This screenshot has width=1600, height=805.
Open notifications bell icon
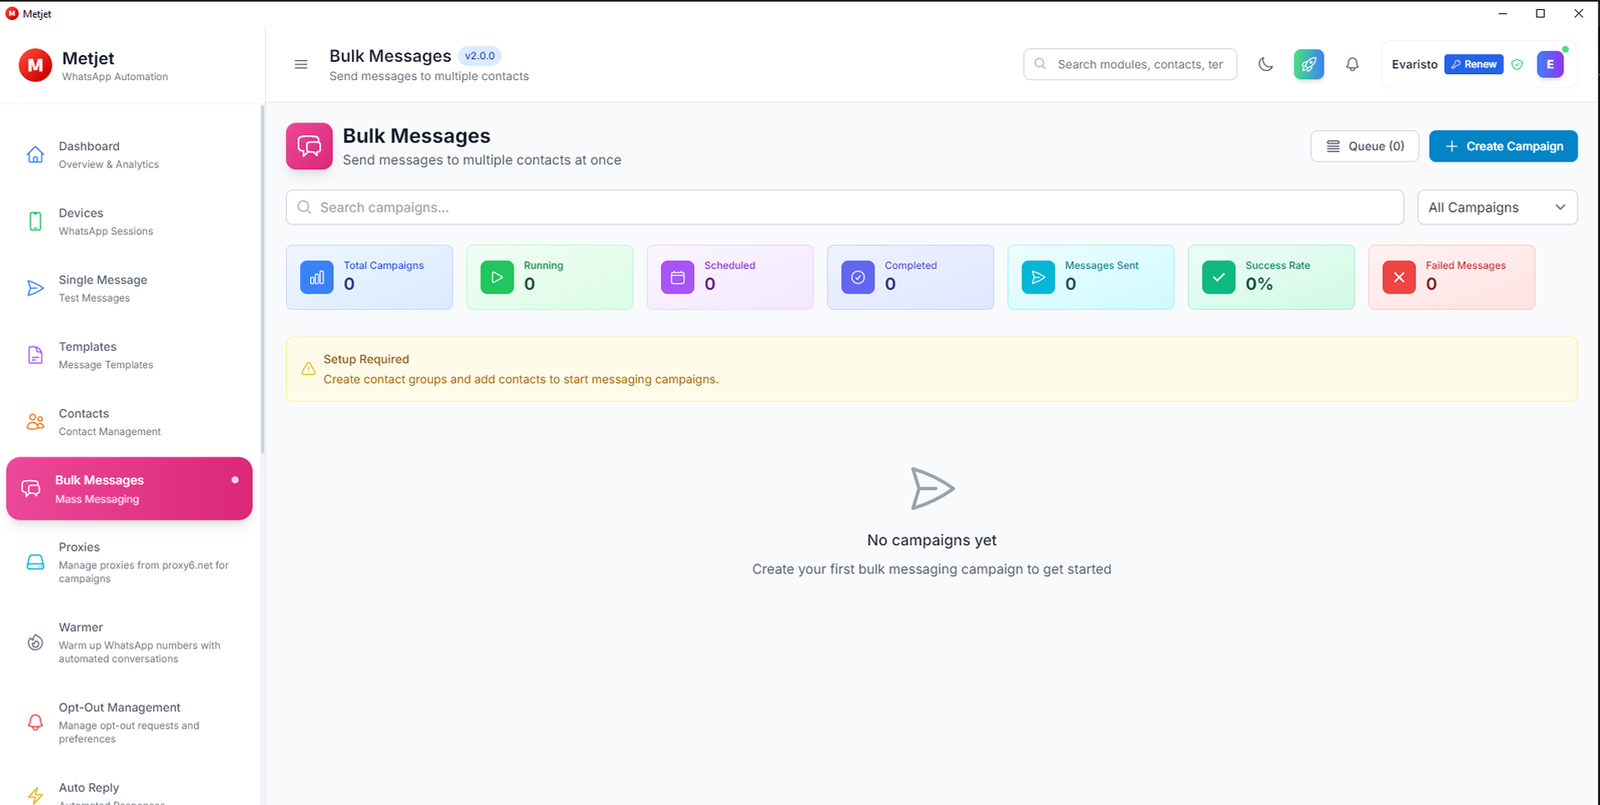pyautogui.click(x=1352, y=64)
